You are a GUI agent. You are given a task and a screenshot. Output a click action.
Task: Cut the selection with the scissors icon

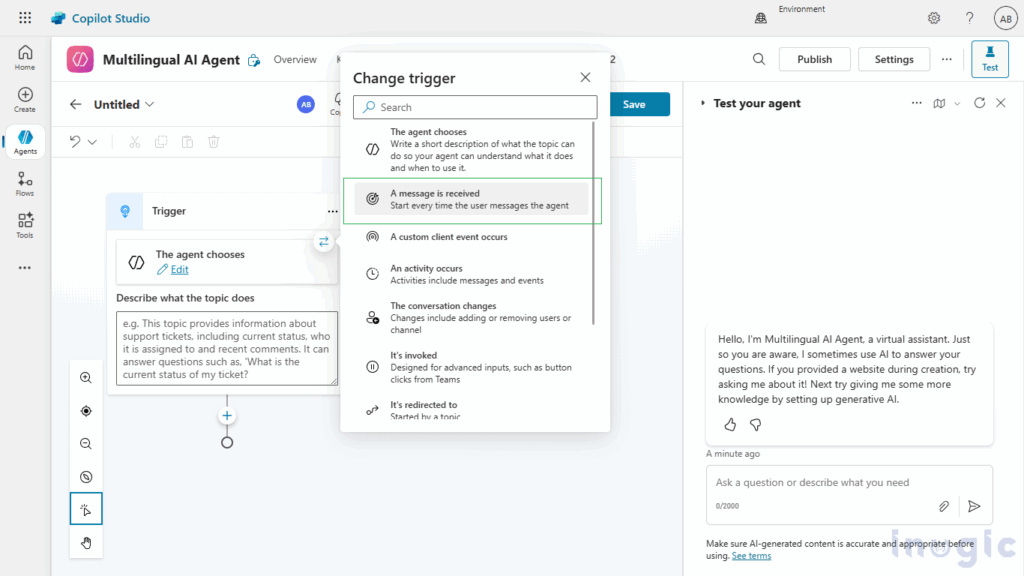pos(135,141)
